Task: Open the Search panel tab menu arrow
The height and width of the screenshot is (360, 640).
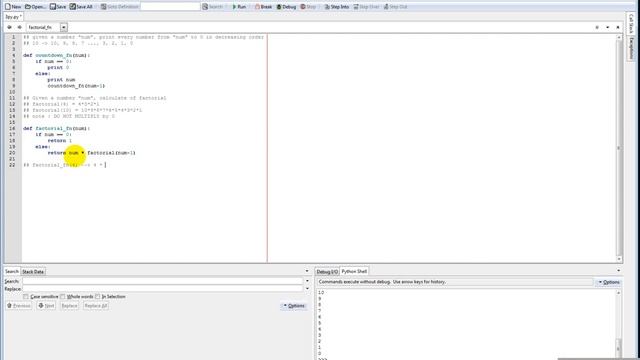Action: point(307,271)
